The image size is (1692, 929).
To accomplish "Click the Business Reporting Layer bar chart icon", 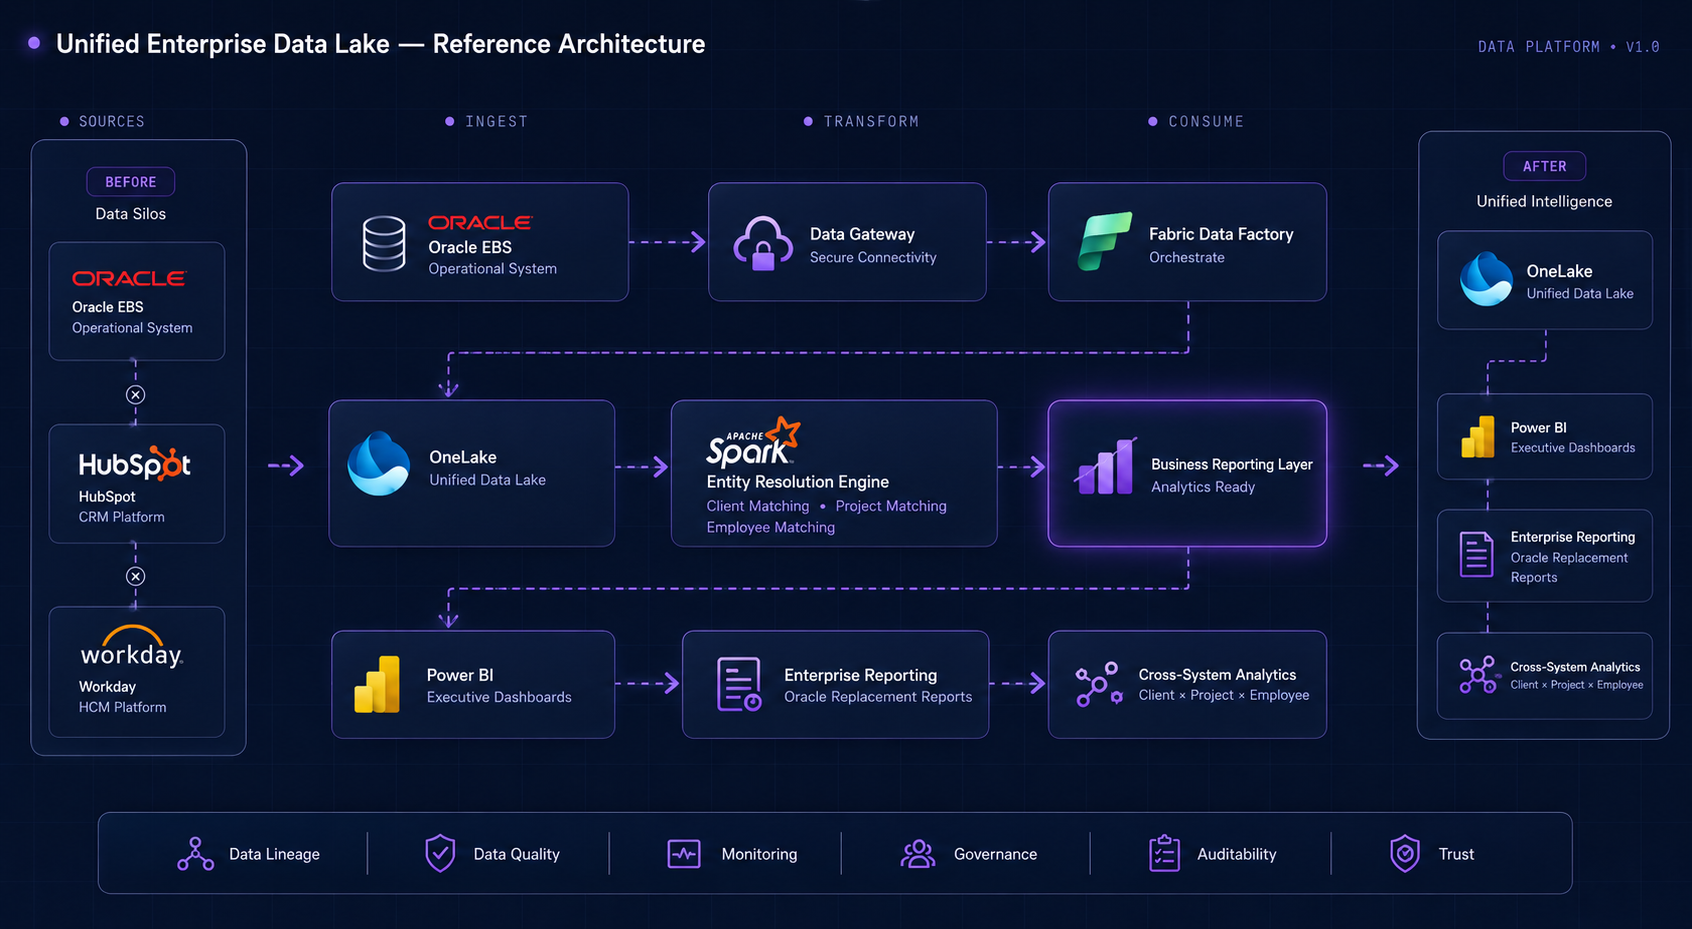I will tap(1106, 466).
